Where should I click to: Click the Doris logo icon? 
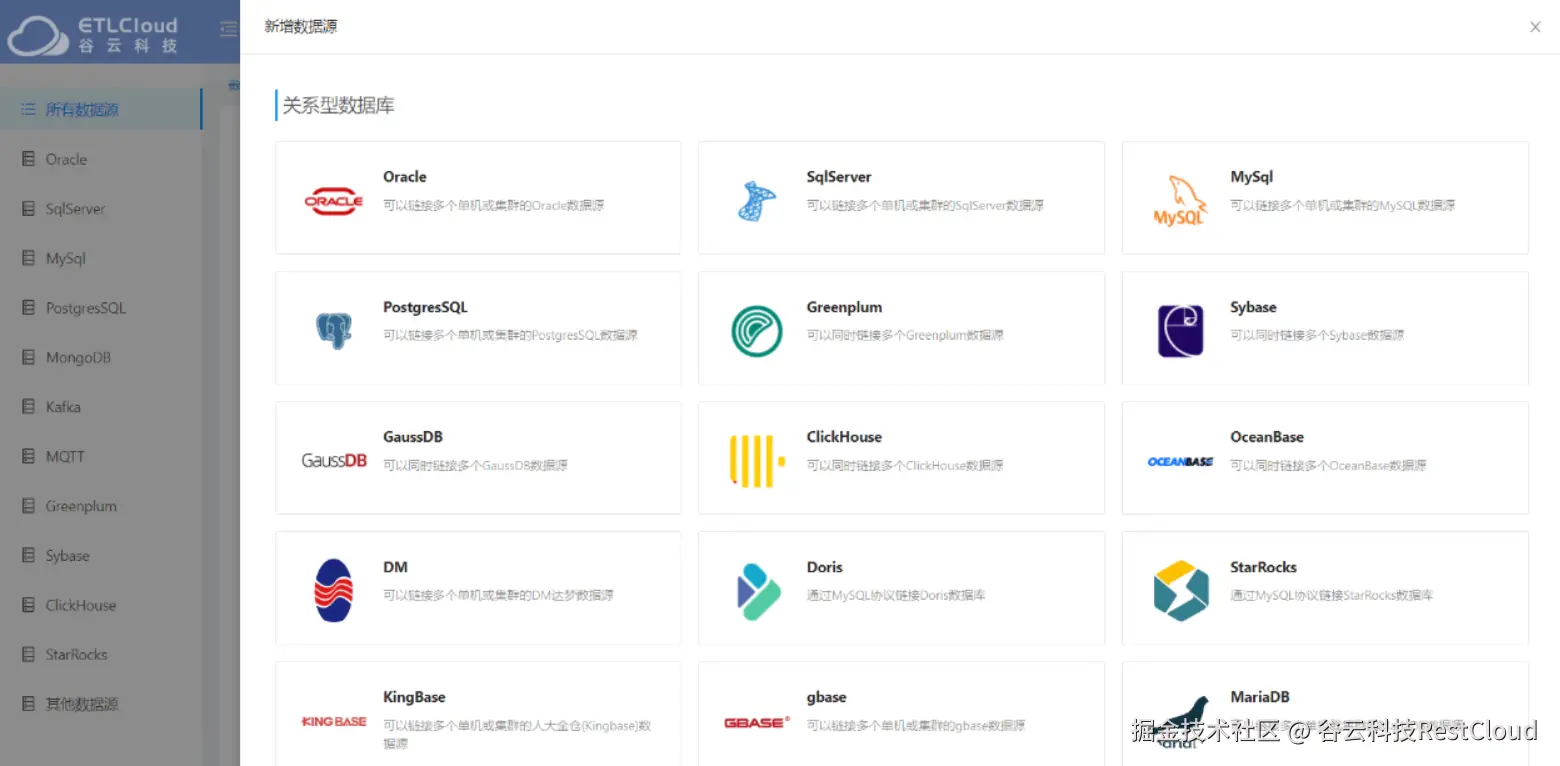click(x=758, y=591)
